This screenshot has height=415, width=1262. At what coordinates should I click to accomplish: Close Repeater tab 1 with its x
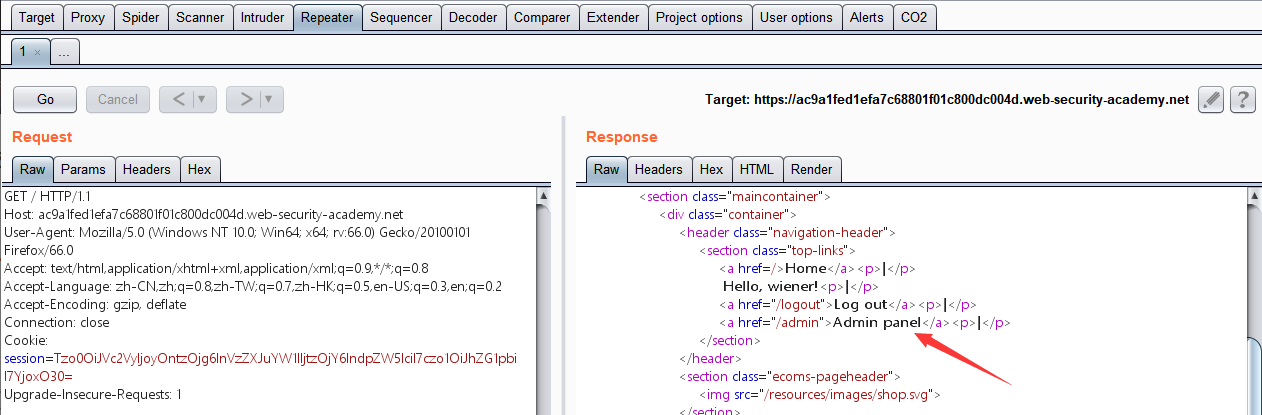(x=37, y=52)
